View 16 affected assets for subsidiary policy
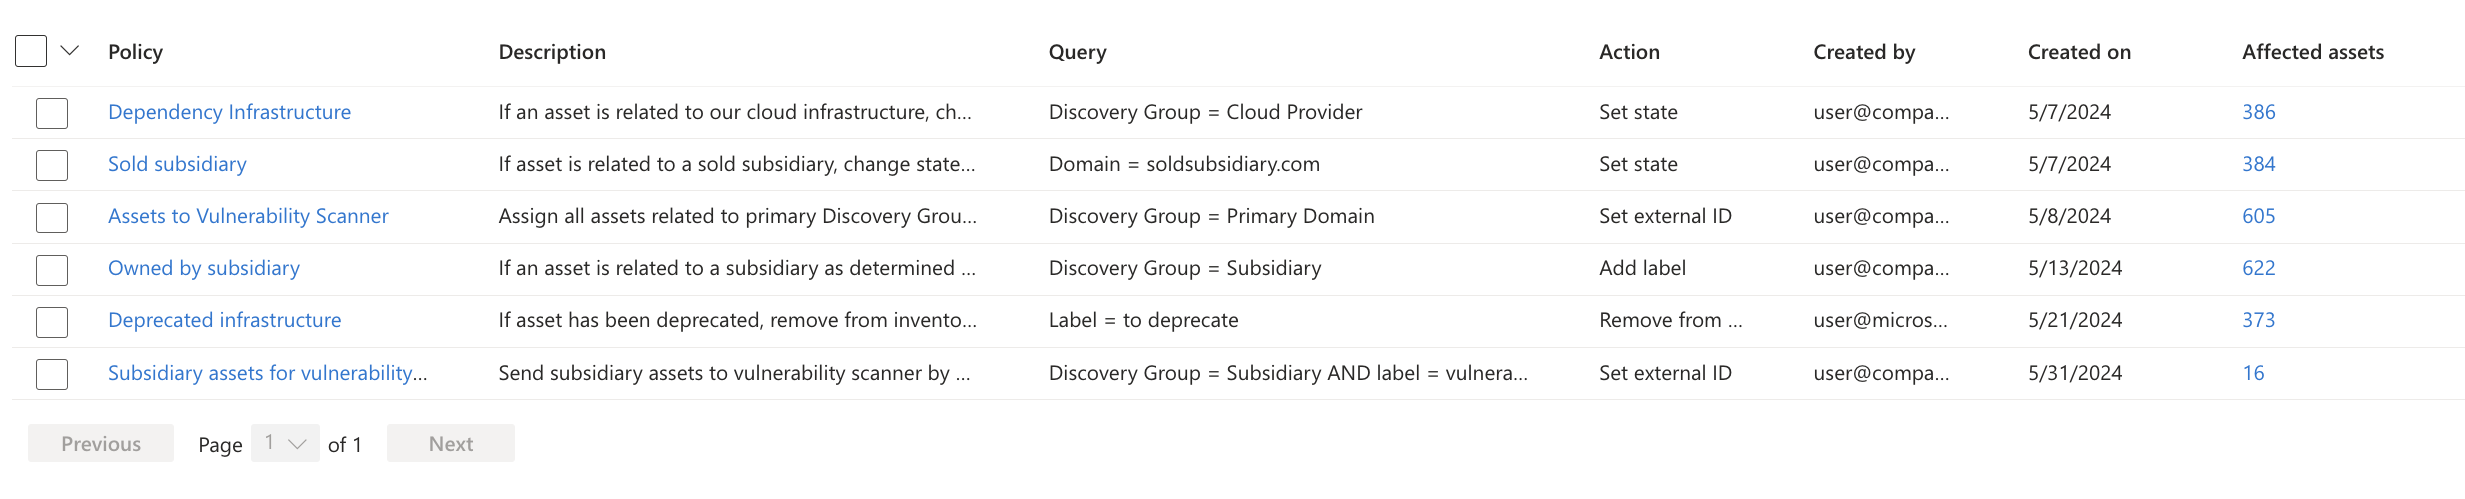 click(x=2253, y=373)
